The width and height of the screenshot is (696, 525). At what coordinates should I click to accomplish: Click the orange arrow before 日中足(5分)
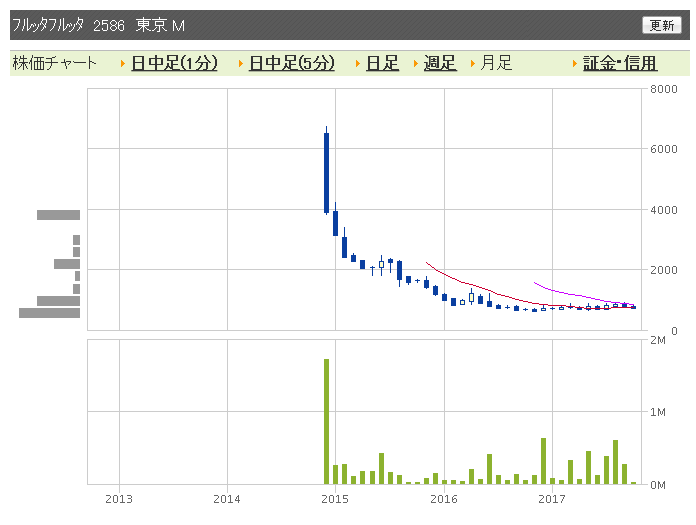(x=241, y=63)
